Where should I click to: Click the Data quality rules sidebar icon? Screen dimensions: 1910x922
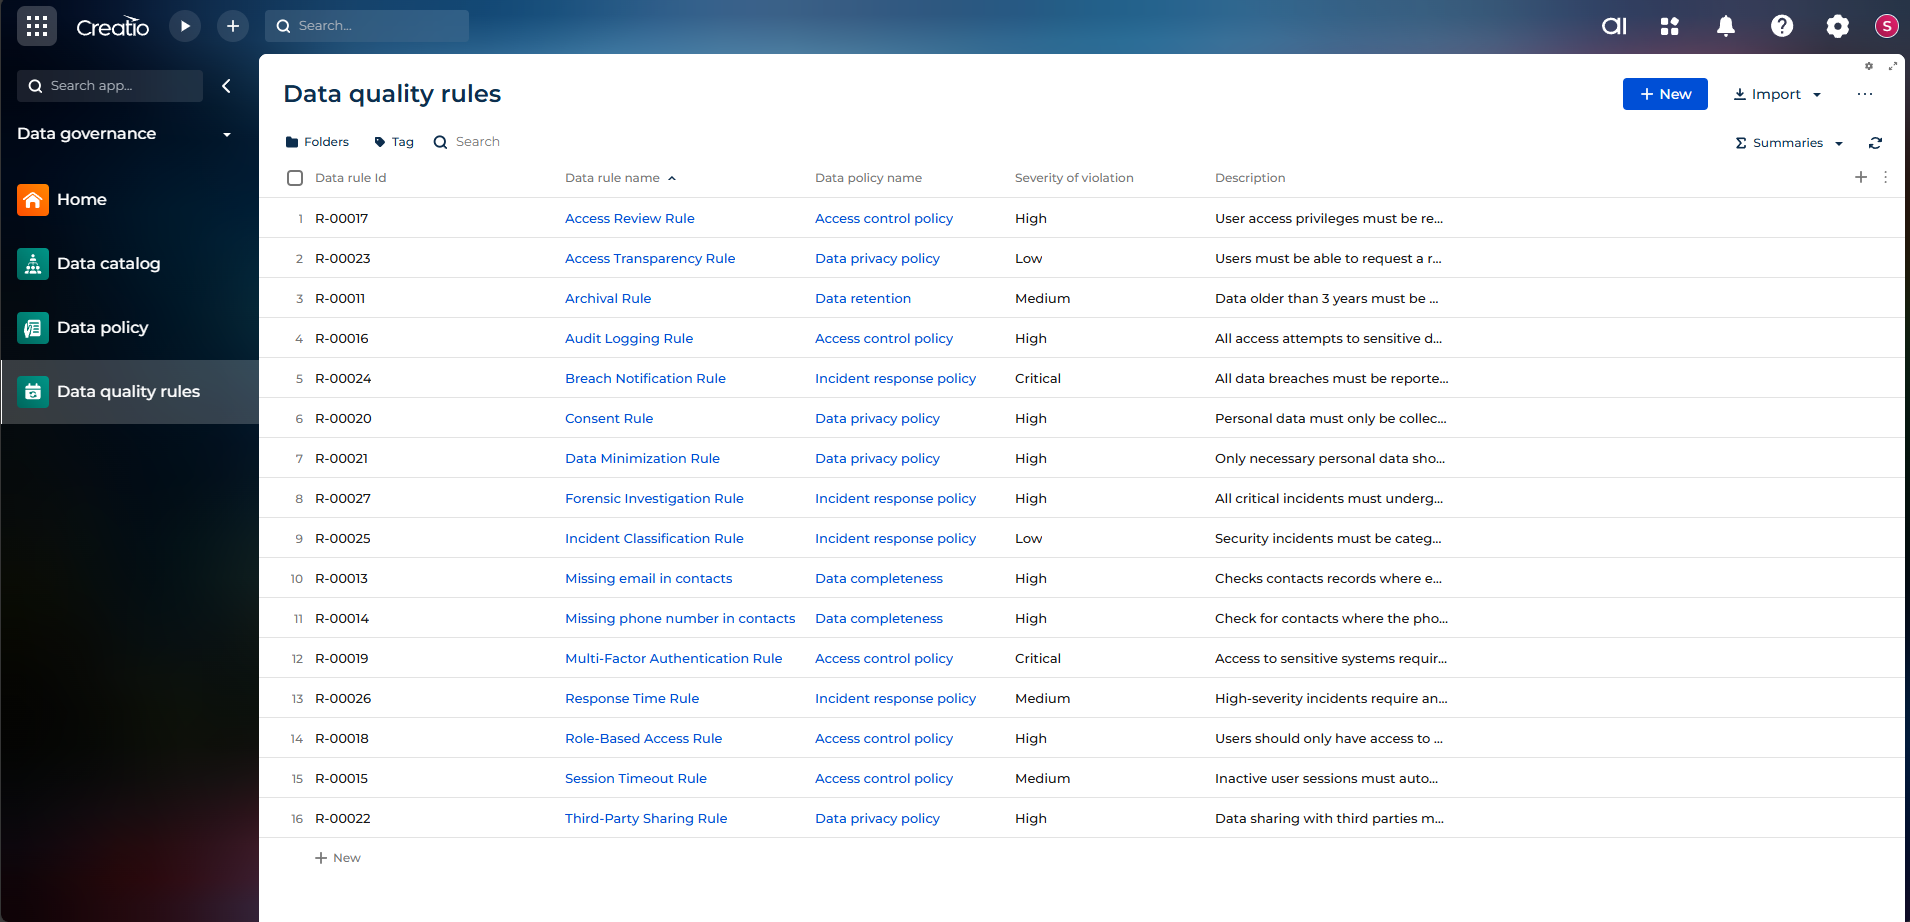pyautogui.click(x=33, y=392)
